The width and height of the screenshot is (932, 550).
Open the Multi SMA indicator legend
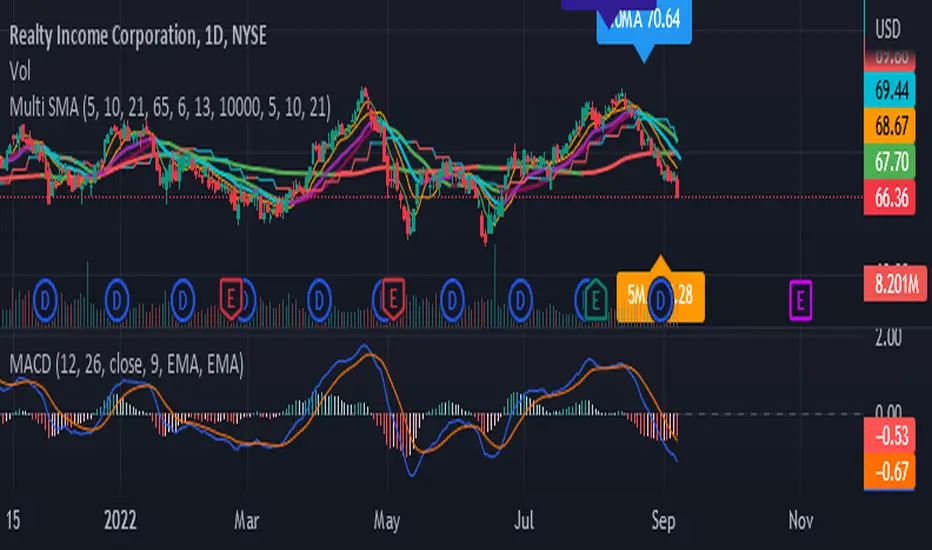coord(170,108)
